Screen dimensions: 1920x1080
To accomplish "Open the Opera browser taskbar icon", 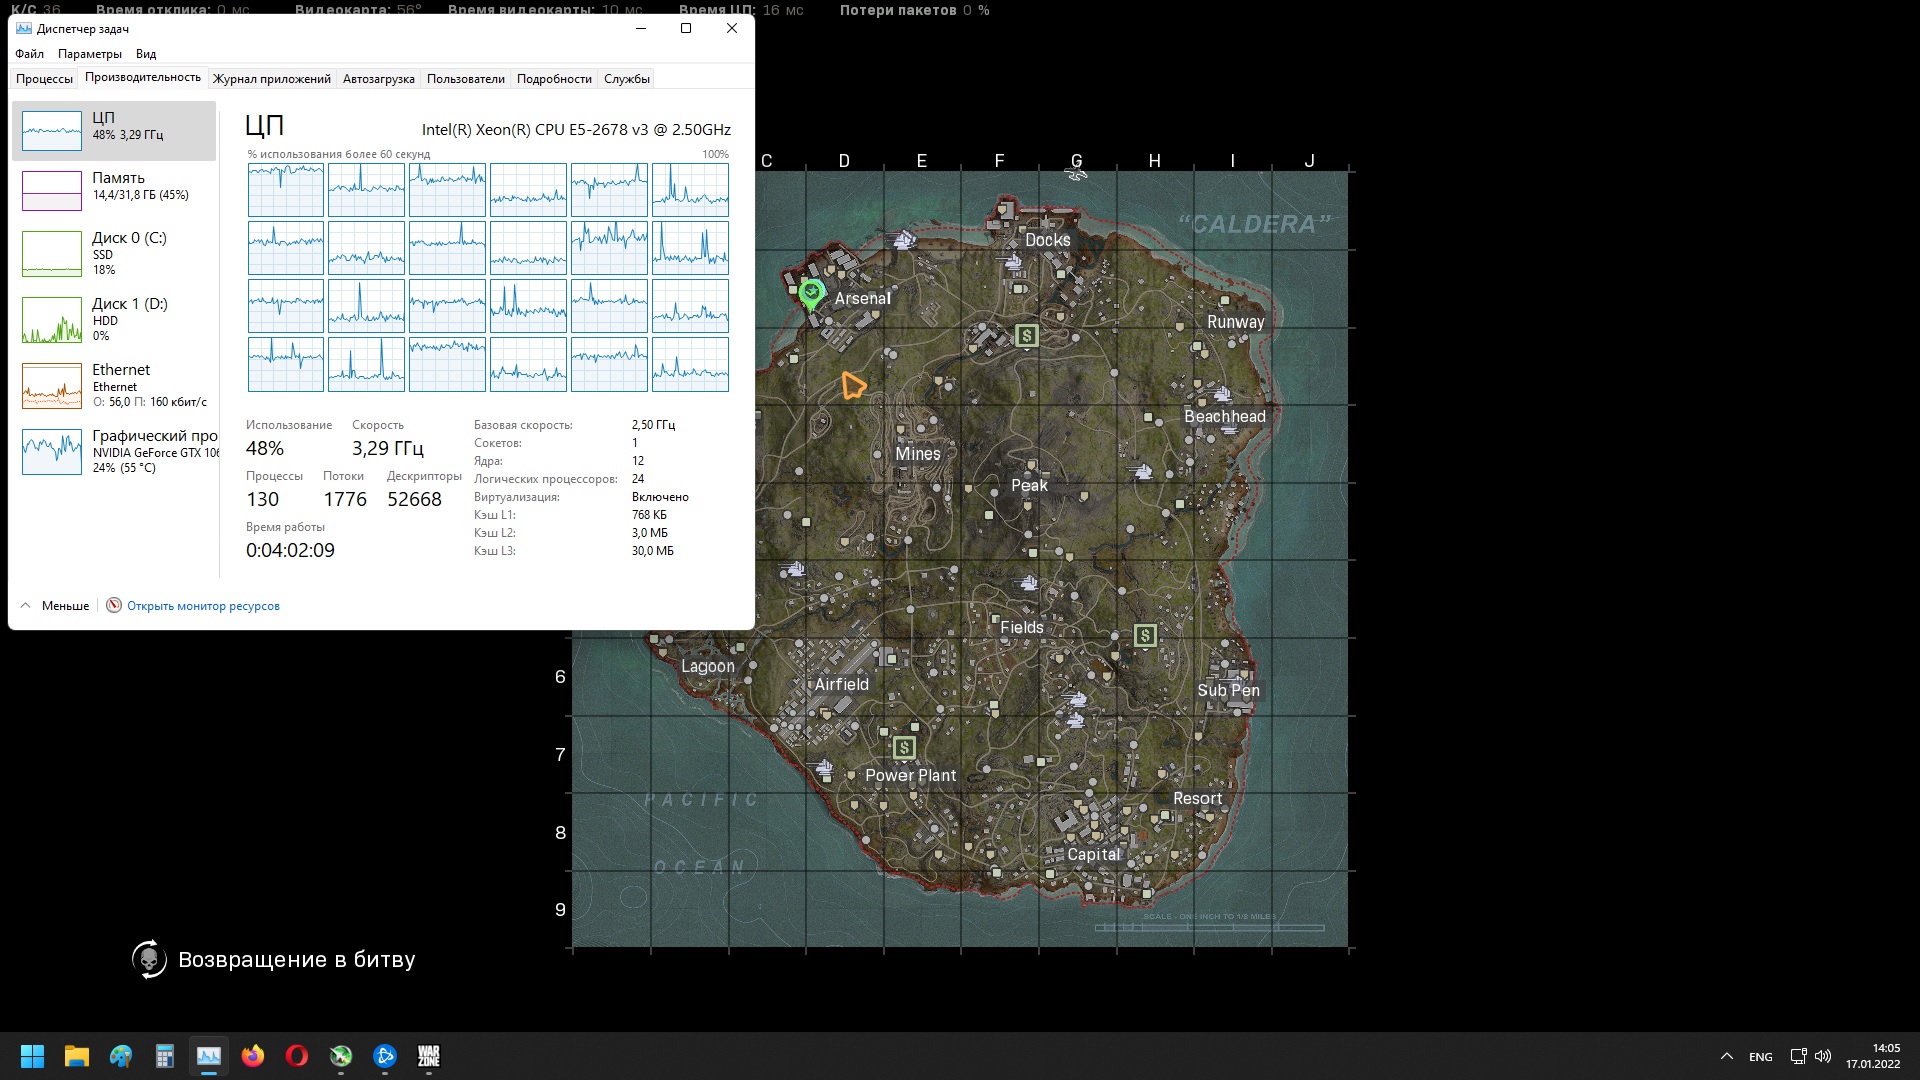I will [297, 1056].
